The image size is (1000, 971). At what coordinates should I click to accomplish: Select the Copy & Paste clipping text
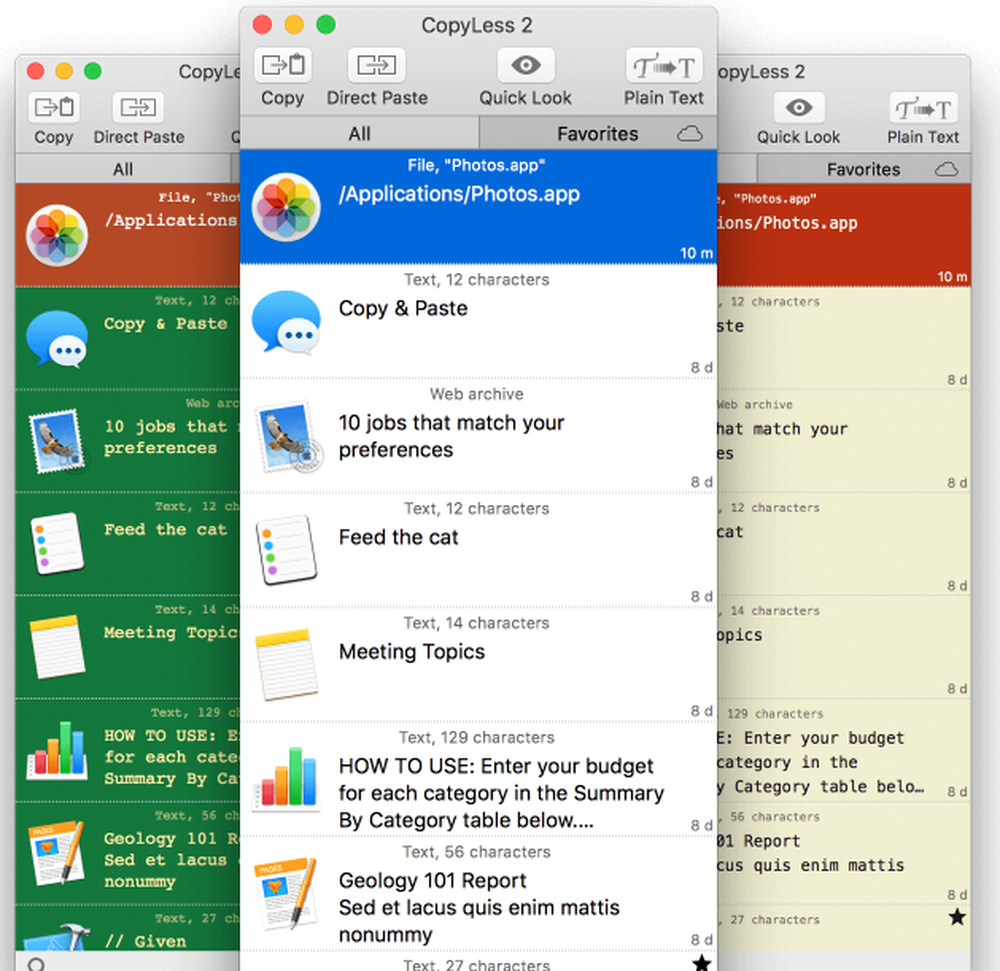tap(403, 309)
